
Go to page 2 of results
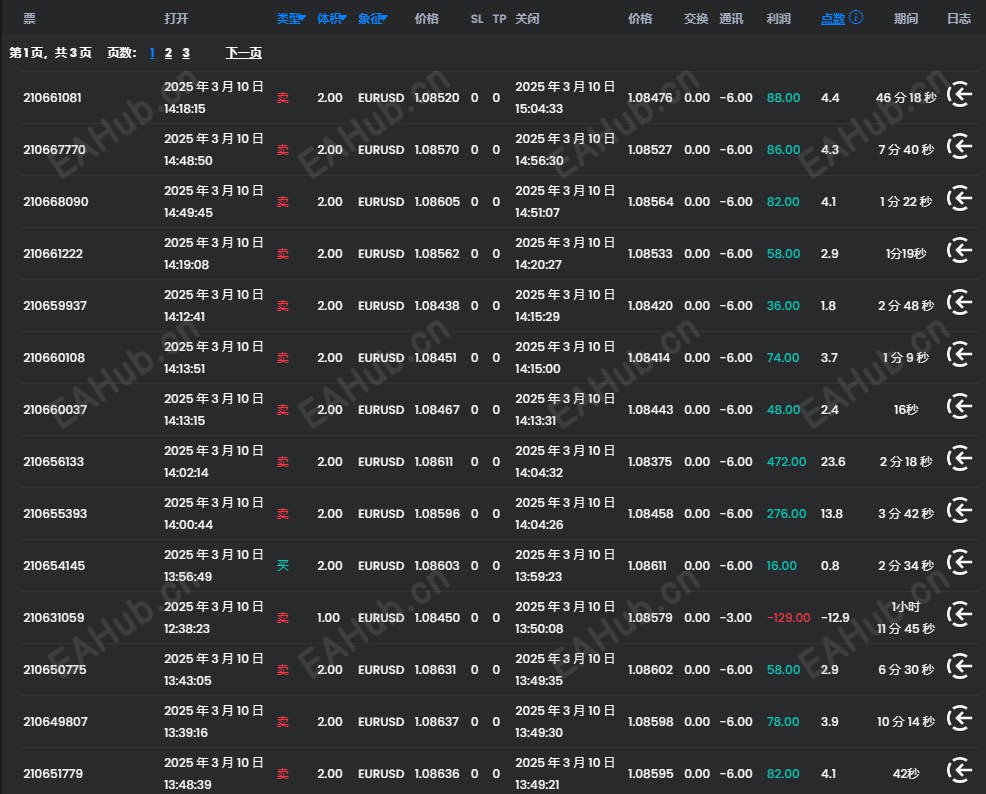(x=168, y=53)
